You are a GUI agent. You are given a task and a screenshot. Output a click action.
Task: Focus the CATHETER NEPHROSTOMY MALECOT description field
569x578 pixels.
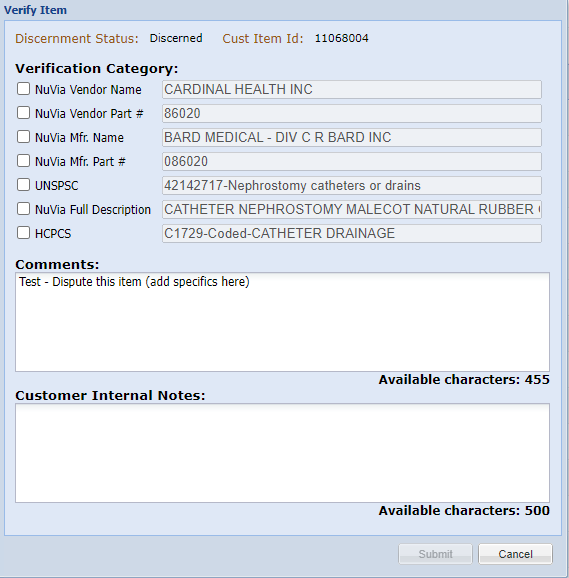tap(352, 209)
